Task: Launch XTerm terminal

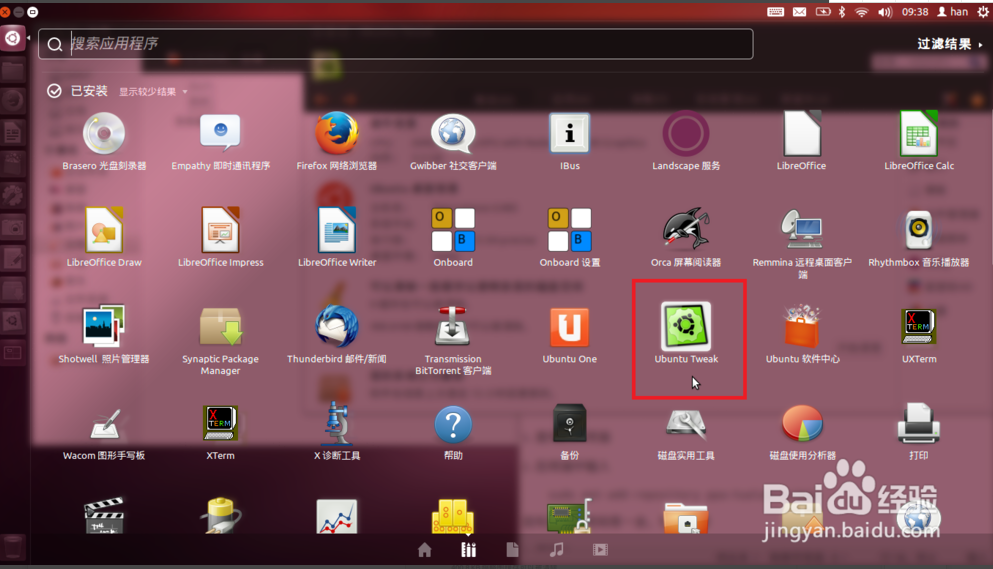Action: pos(220,432)
